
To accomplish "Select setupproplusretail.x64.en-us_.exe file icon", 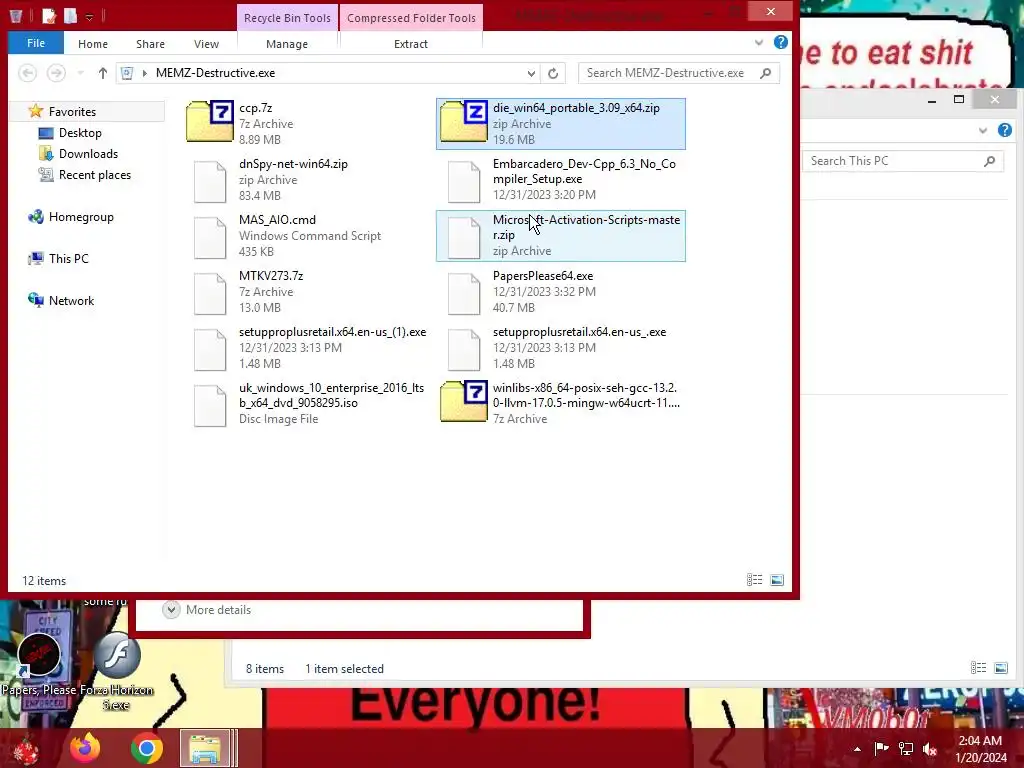I will click(464, 349).
